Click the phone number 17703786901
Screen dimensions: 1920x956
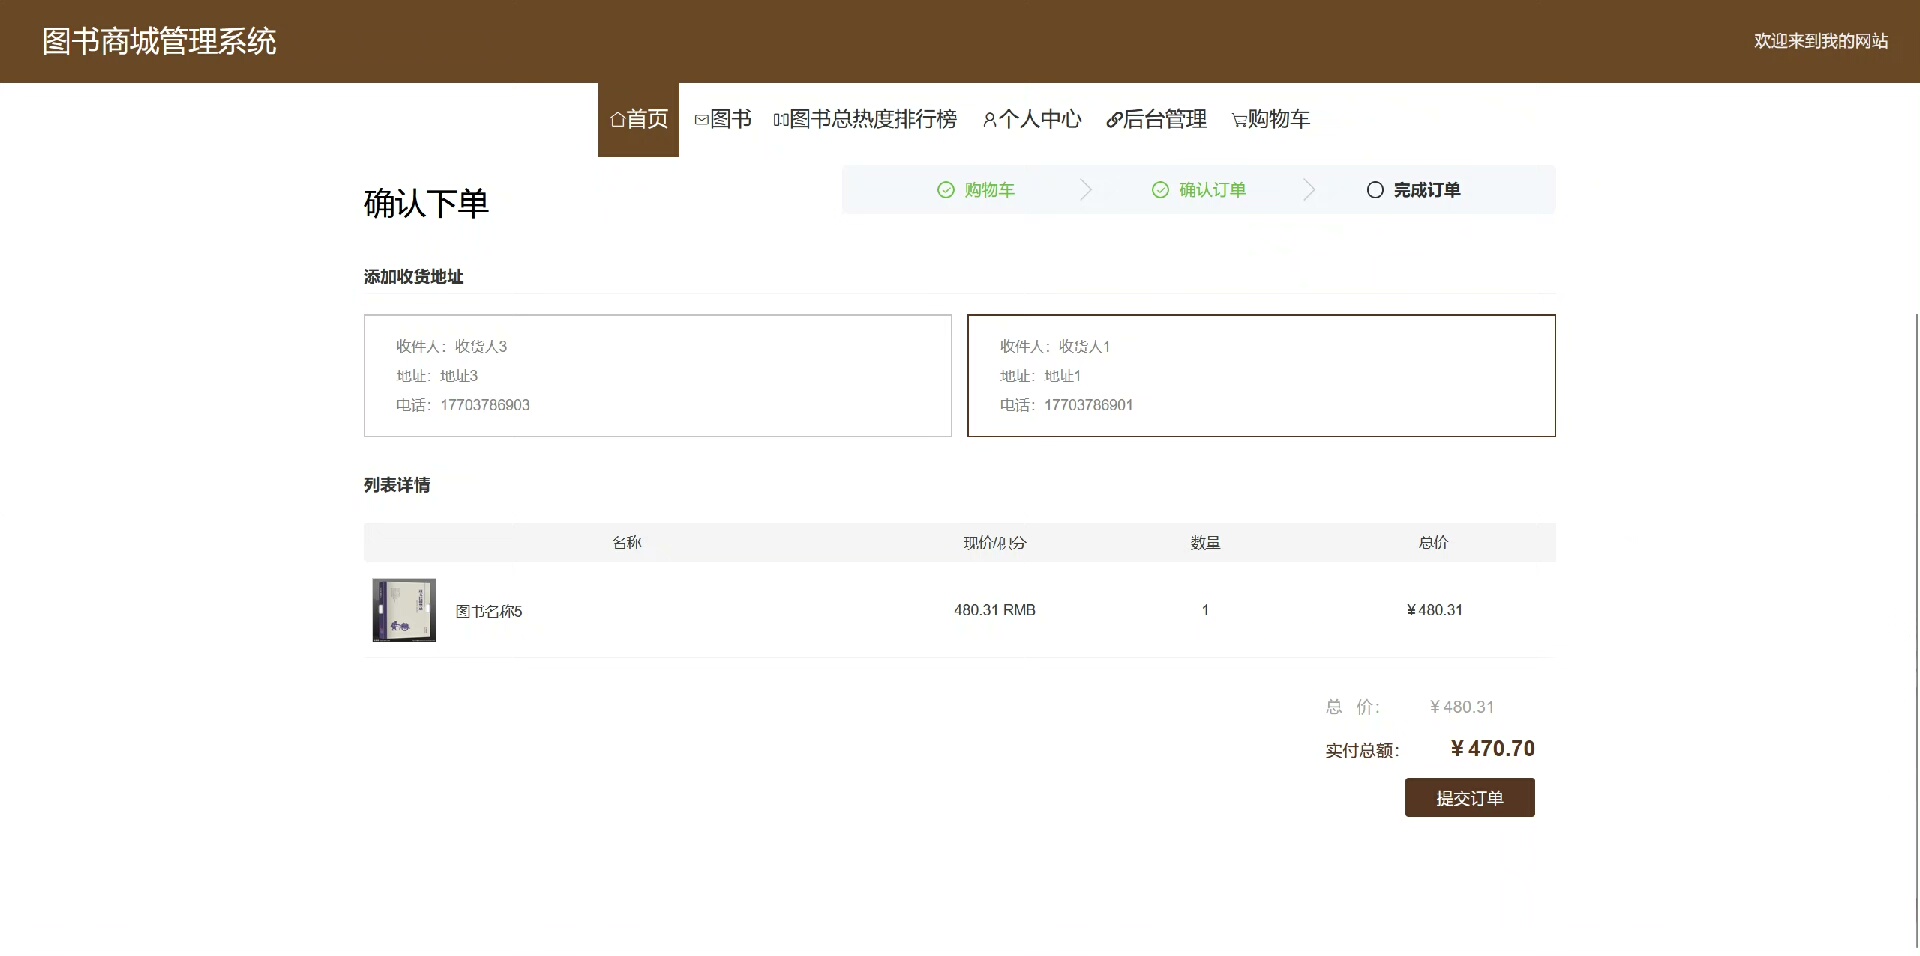pos(1088,405)
